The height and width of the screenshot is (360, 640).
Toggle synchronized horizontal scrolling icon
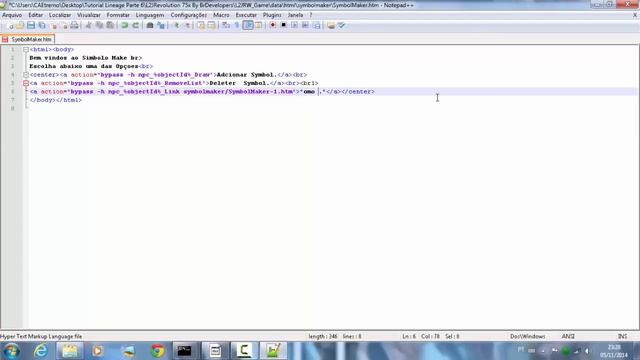click(x=211, y=25)
